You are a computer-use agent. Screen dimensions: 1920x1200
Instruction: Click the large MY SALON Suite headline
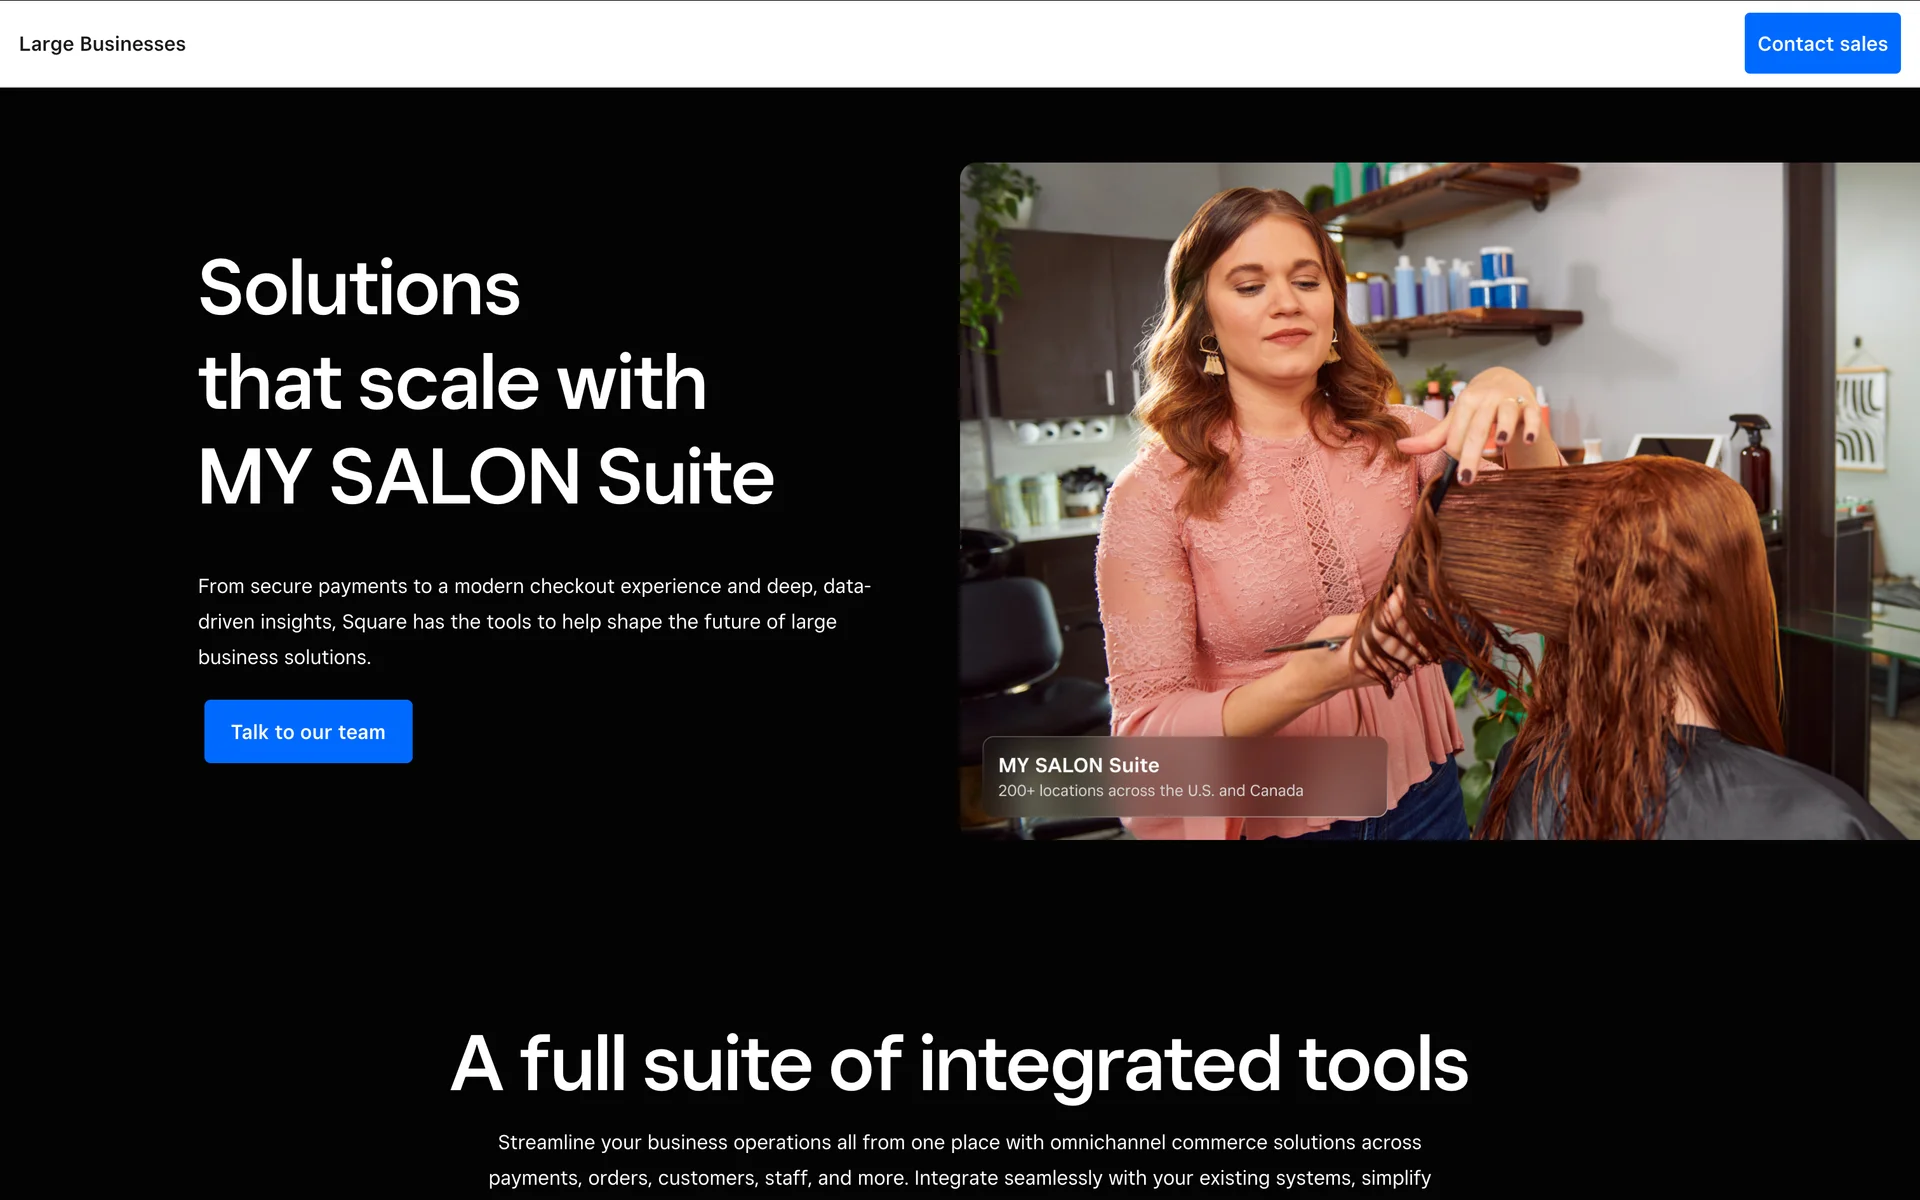coord(486,477)
